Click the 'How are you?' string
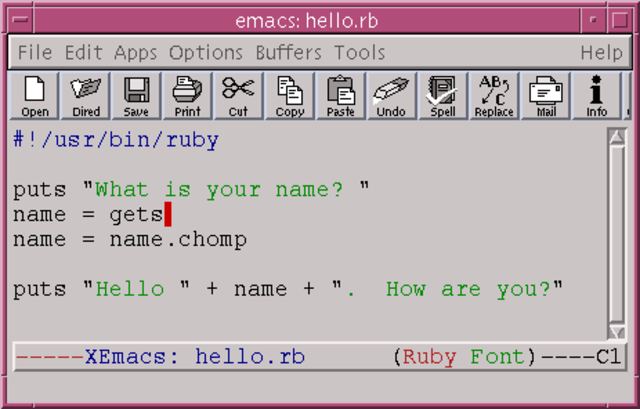 (x=468, y=289)
